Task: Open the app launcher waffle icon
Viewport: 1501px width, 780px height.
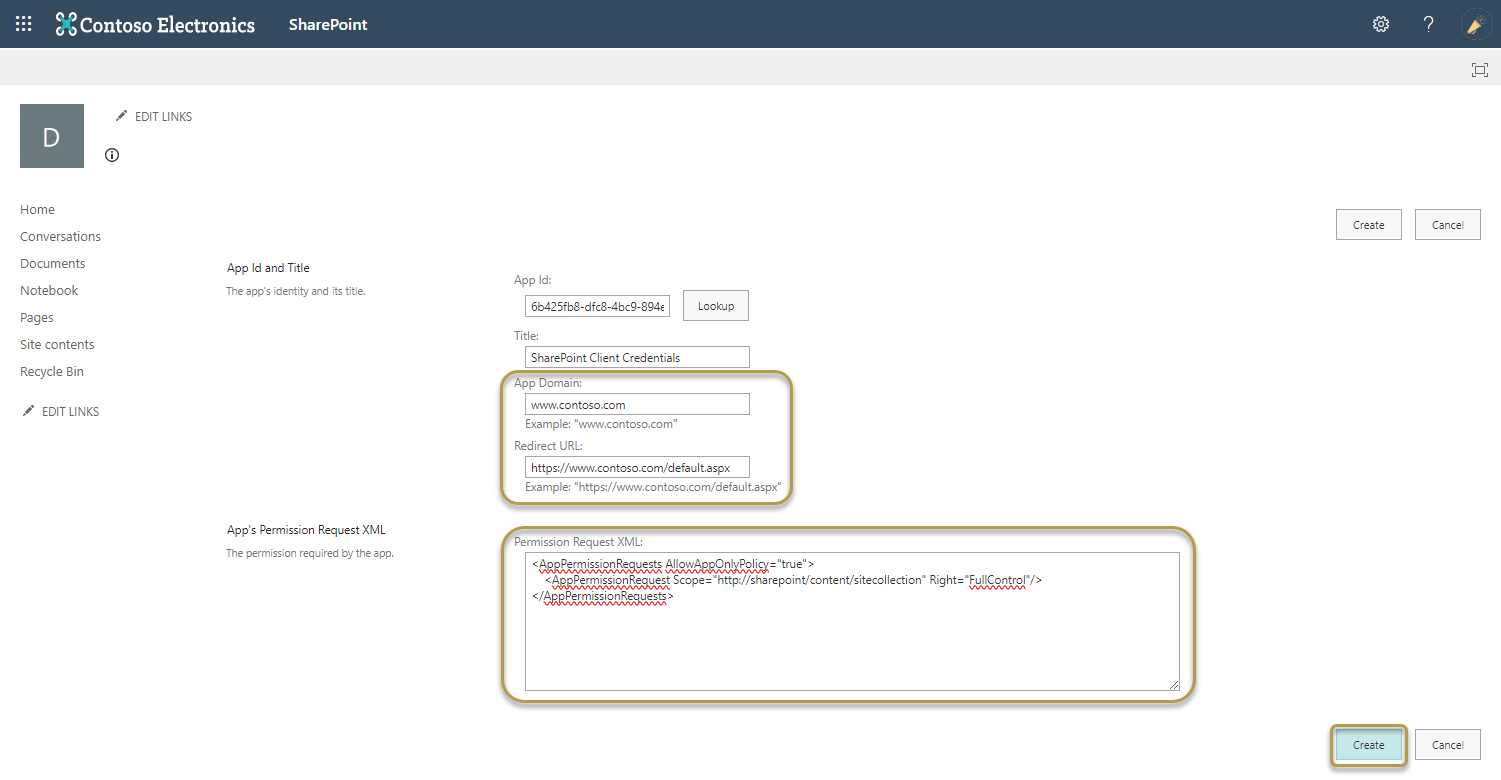Action: tap(23, 24)
